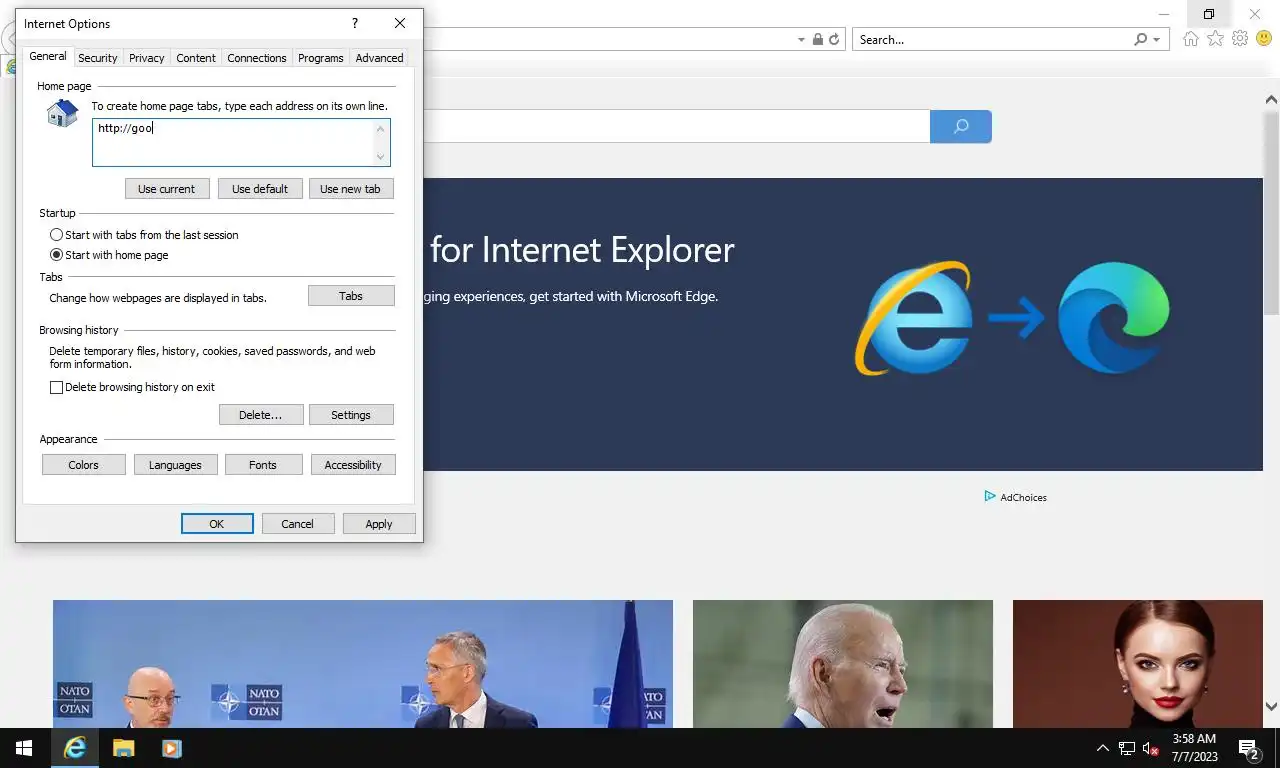
Task: Open the Fonts button
Action: pyautogui.click(x=263, y=465)
